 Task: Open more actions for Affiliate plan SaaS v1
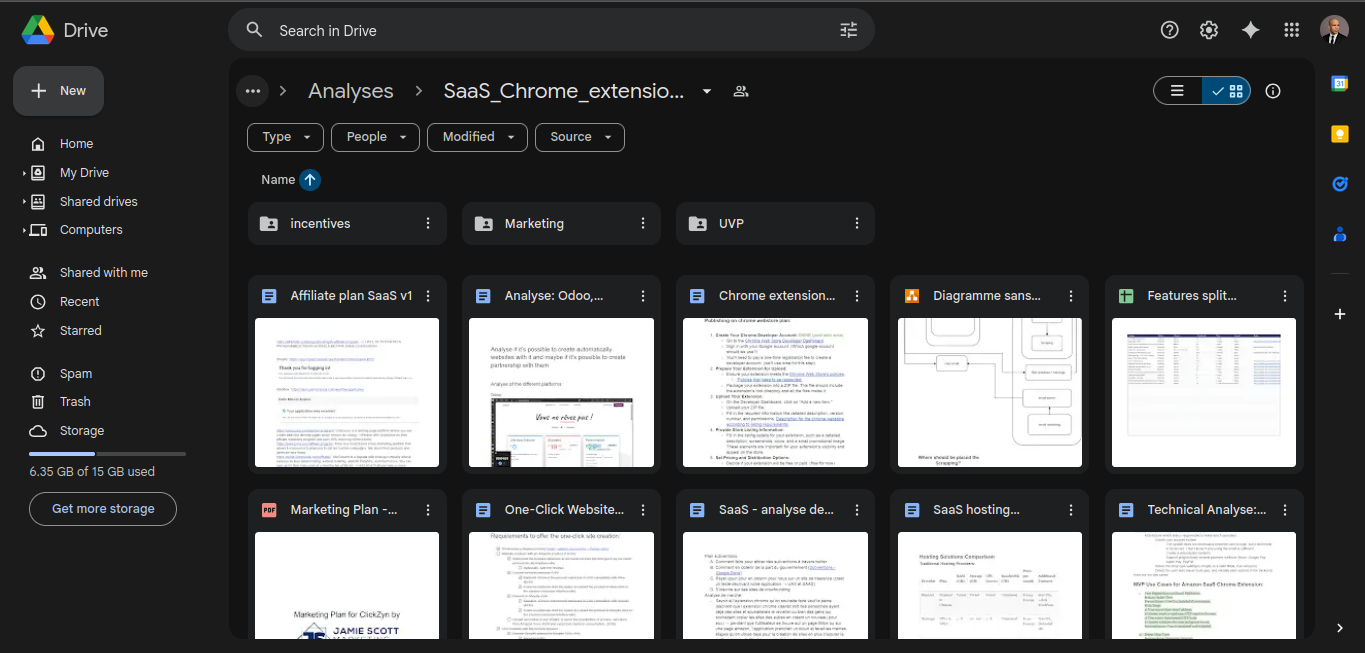point(428,296)
